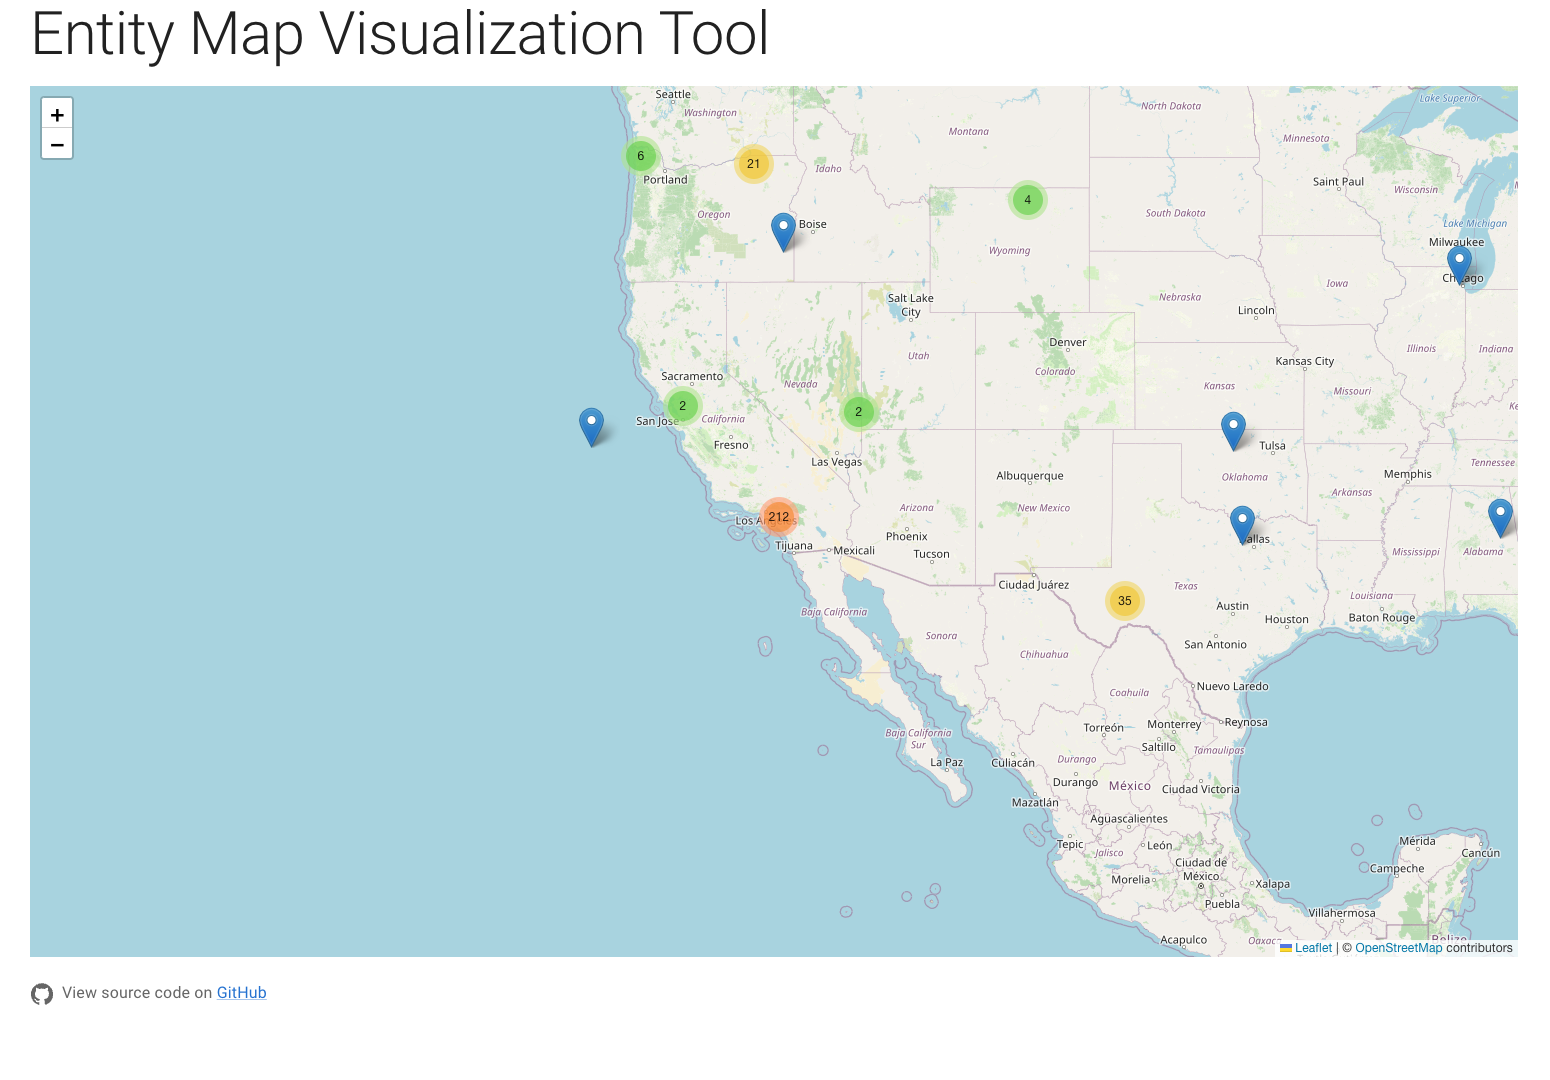Expand the green 2 cluster near Las Vegas
The height and width of the screenshot is (1080, 1550).
[858, 412]
